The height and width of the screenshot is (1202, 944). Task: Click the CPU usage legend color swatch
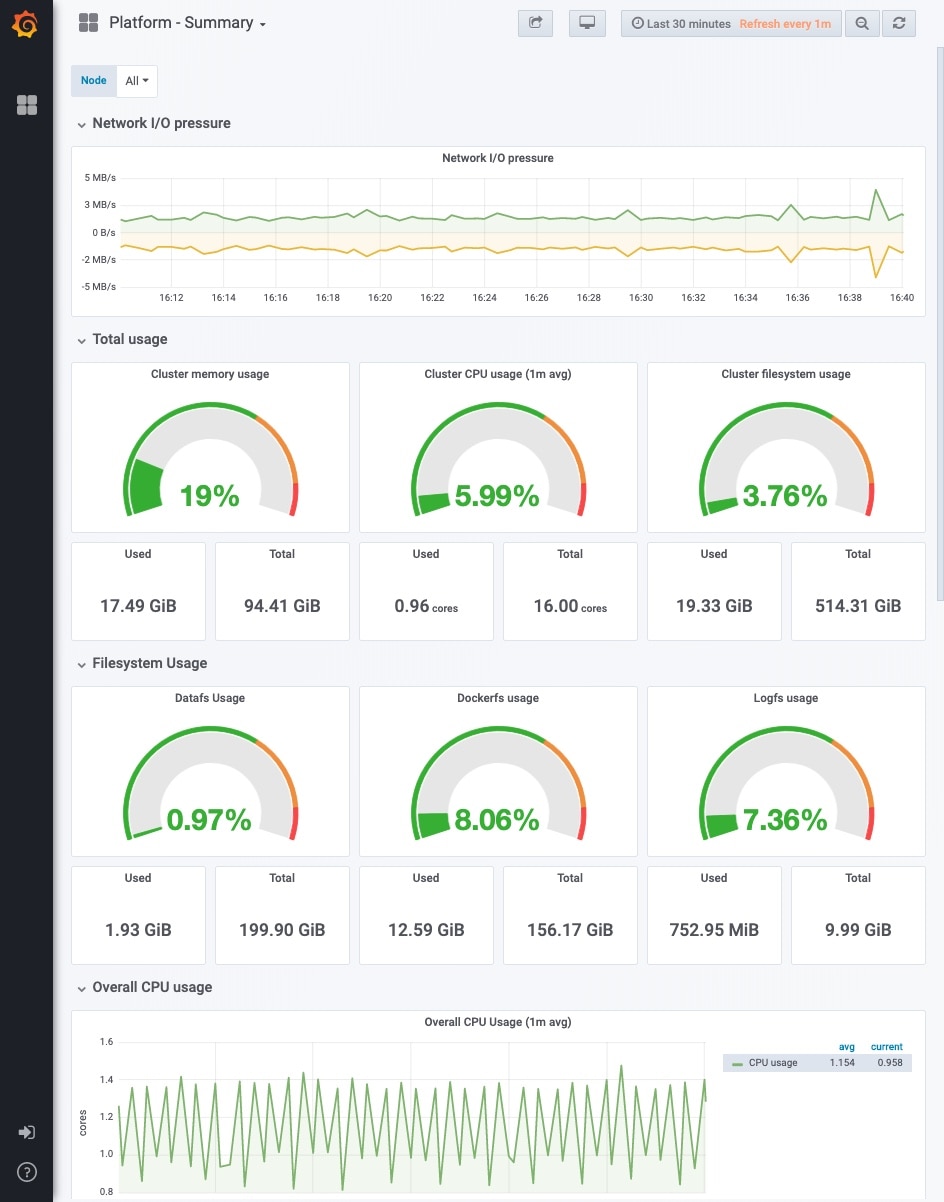pos(737,1063)
